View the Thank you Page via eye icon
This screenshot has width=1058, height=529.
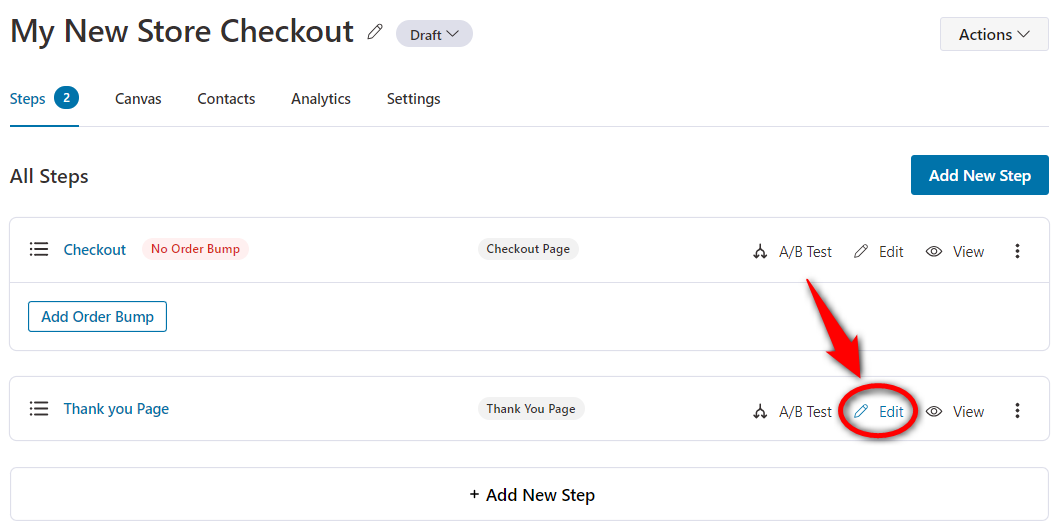[x=955, y=411]
